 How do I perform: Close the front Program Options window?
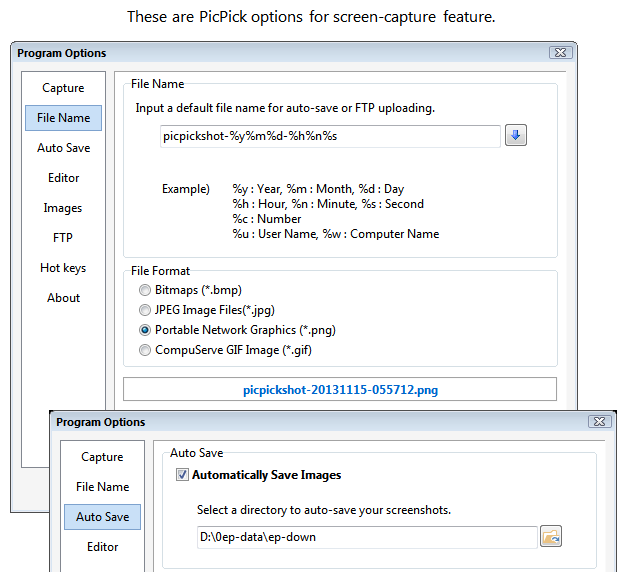pyautogui.click(x=599, y=421)
